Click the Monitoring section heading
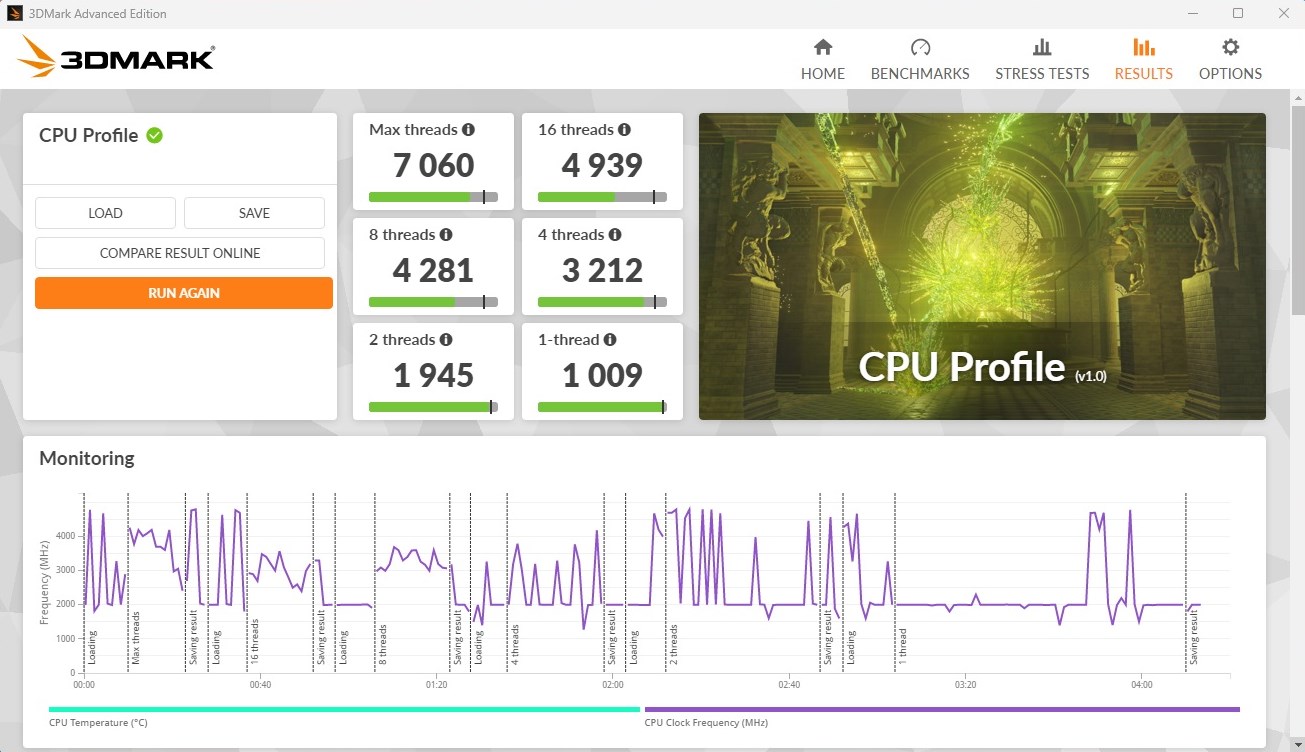 [x=87, y=459]
